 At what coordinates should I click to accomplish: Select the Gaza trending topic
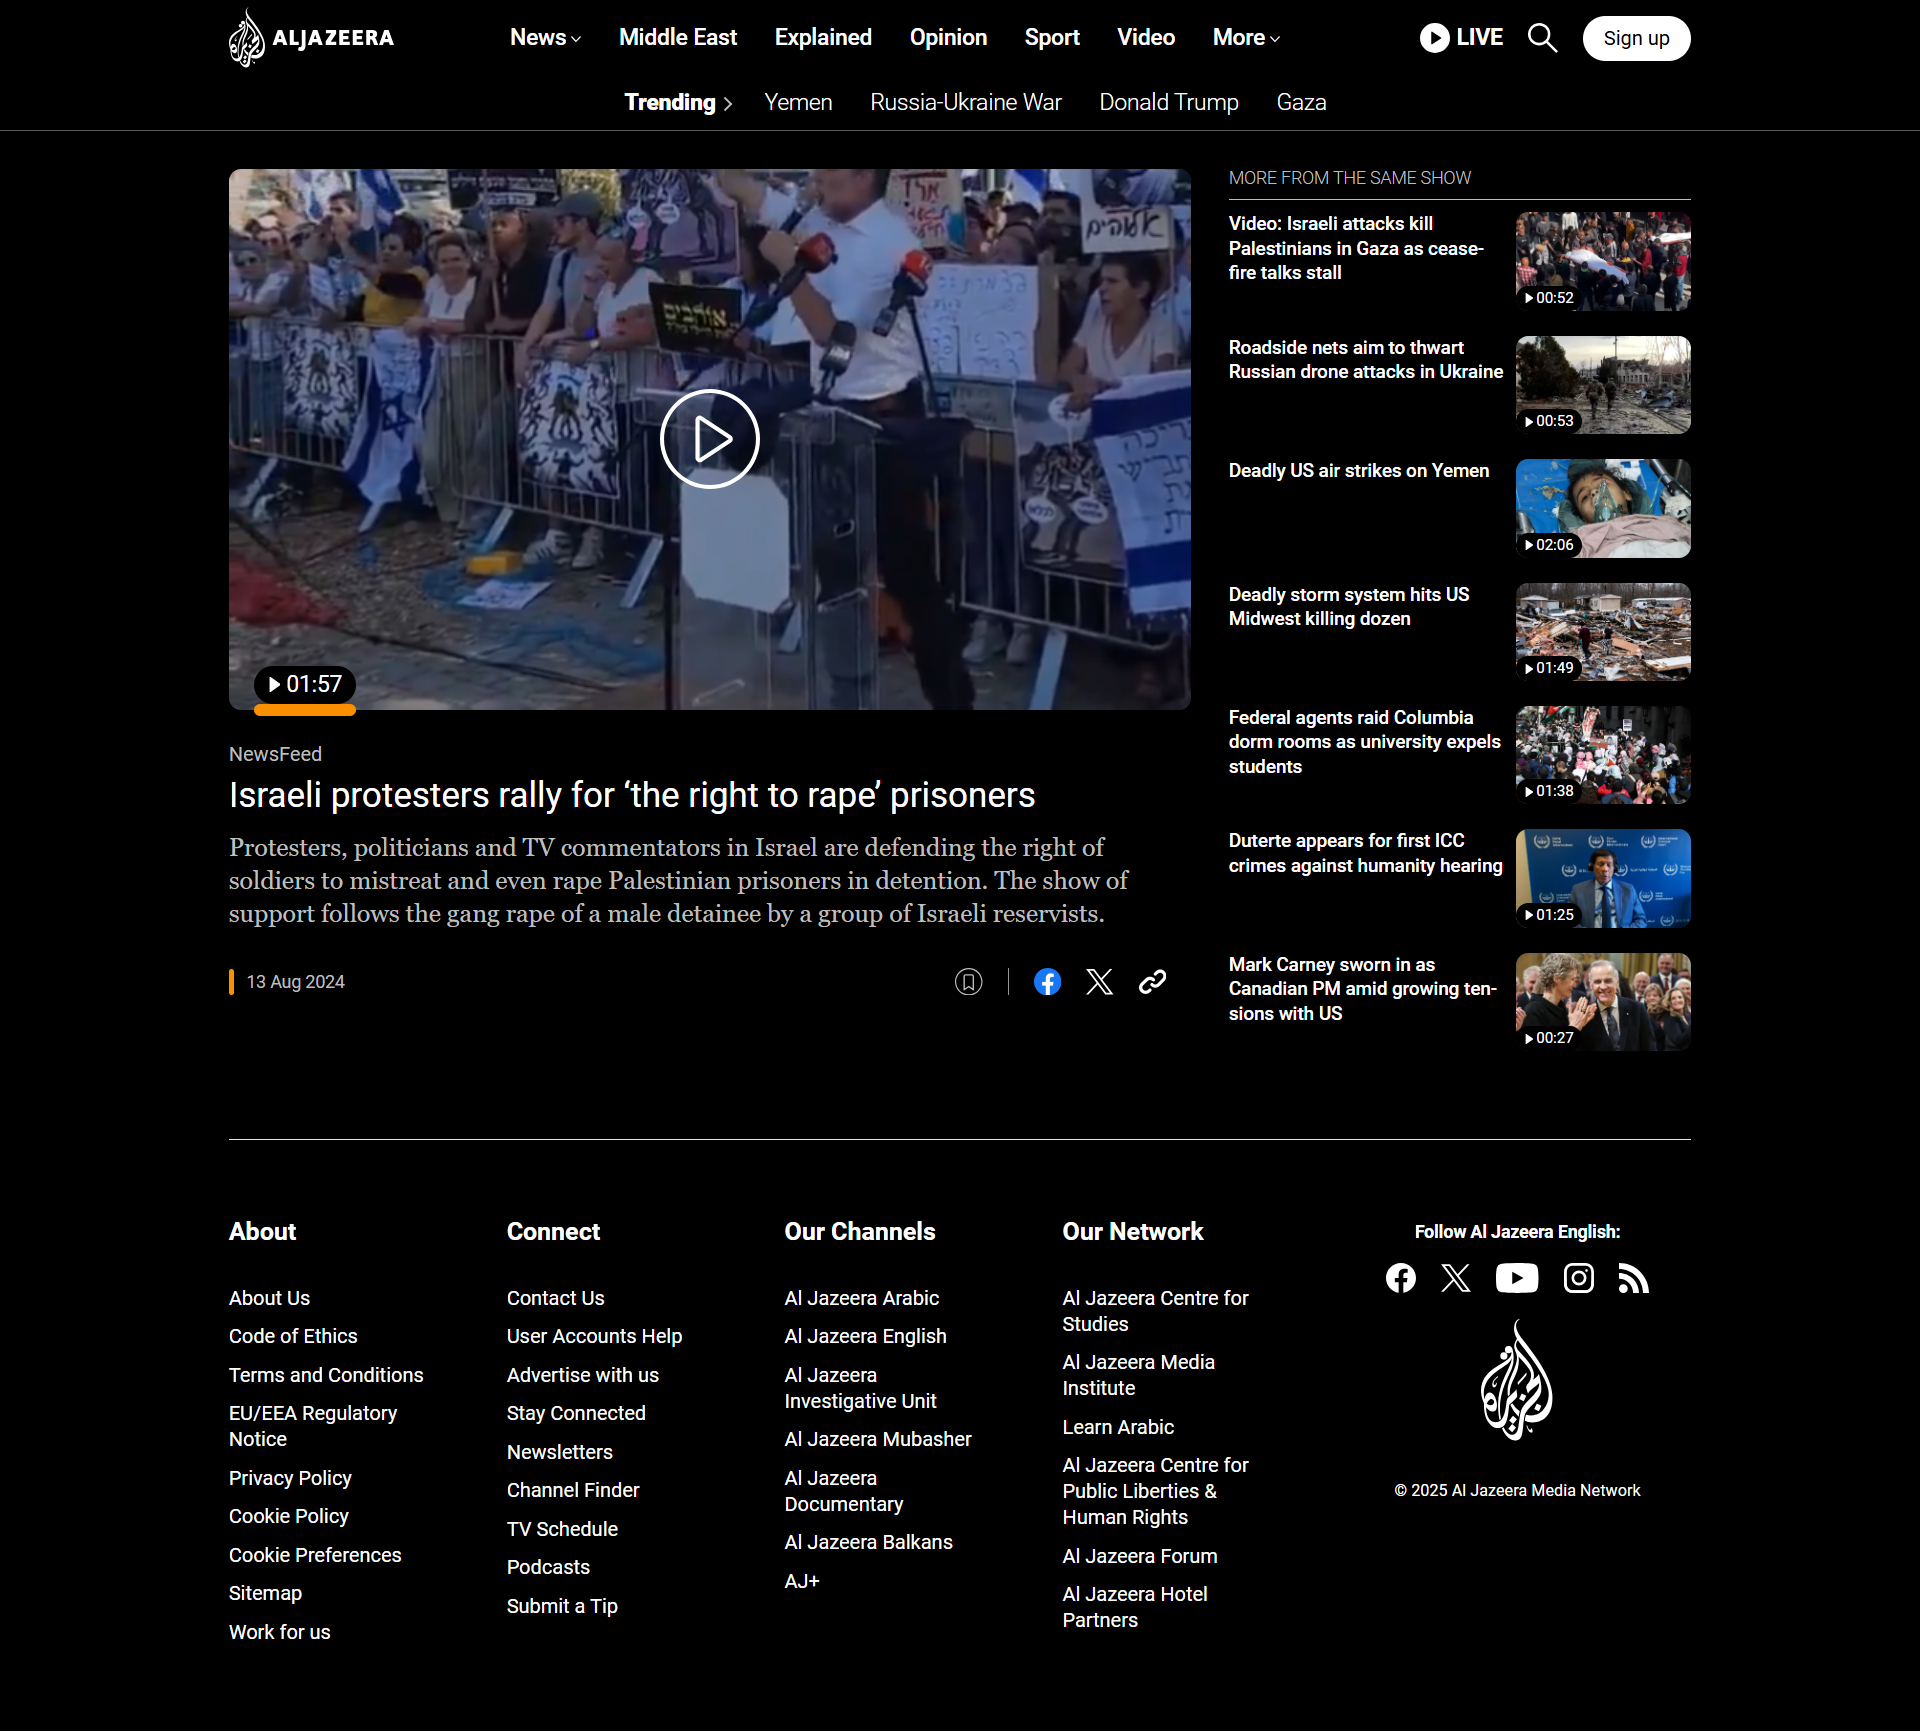tap(1300, 103)
